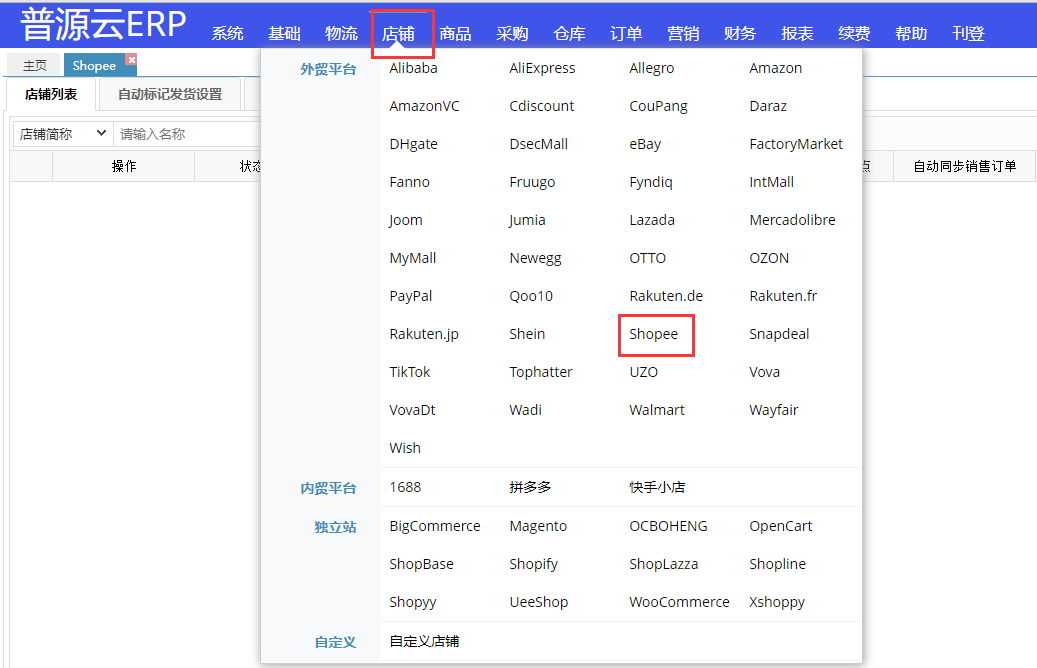Choose DHgate platform
Viewport: 1037px width, 668px height.
tap(413, 144)
